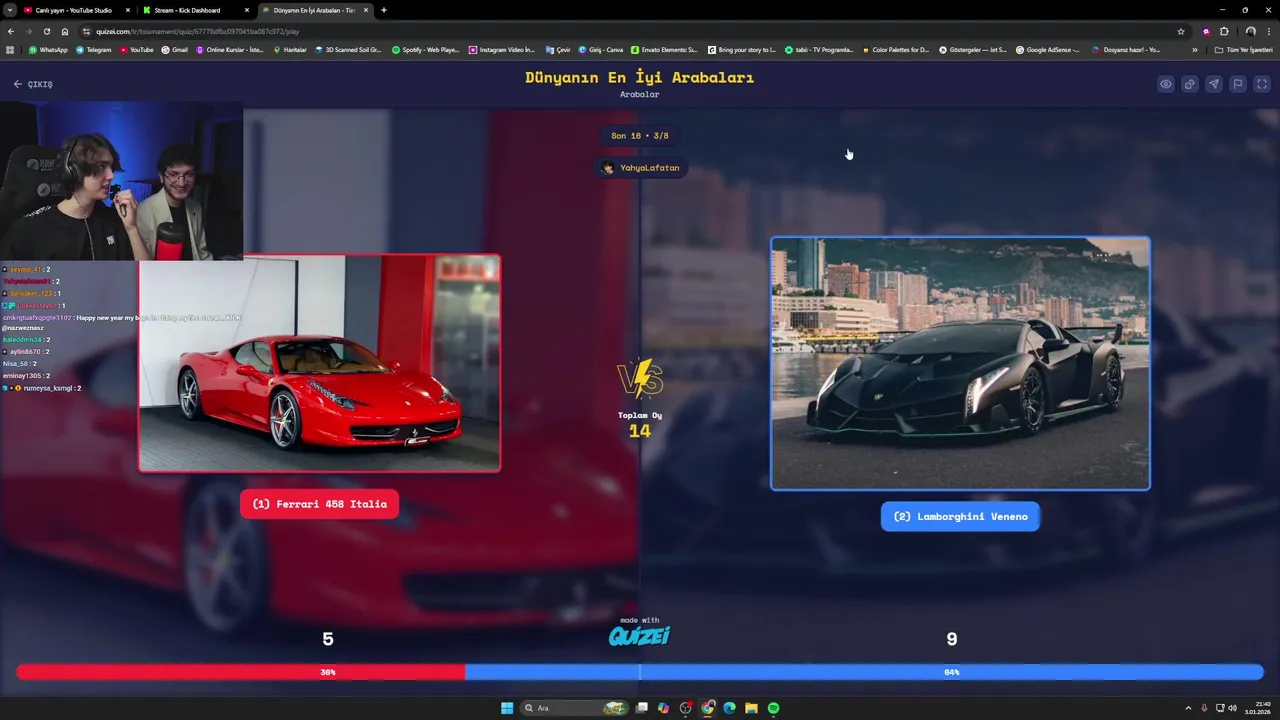
Task: Open Spotify from the taskbar
Action: [773, 708]
